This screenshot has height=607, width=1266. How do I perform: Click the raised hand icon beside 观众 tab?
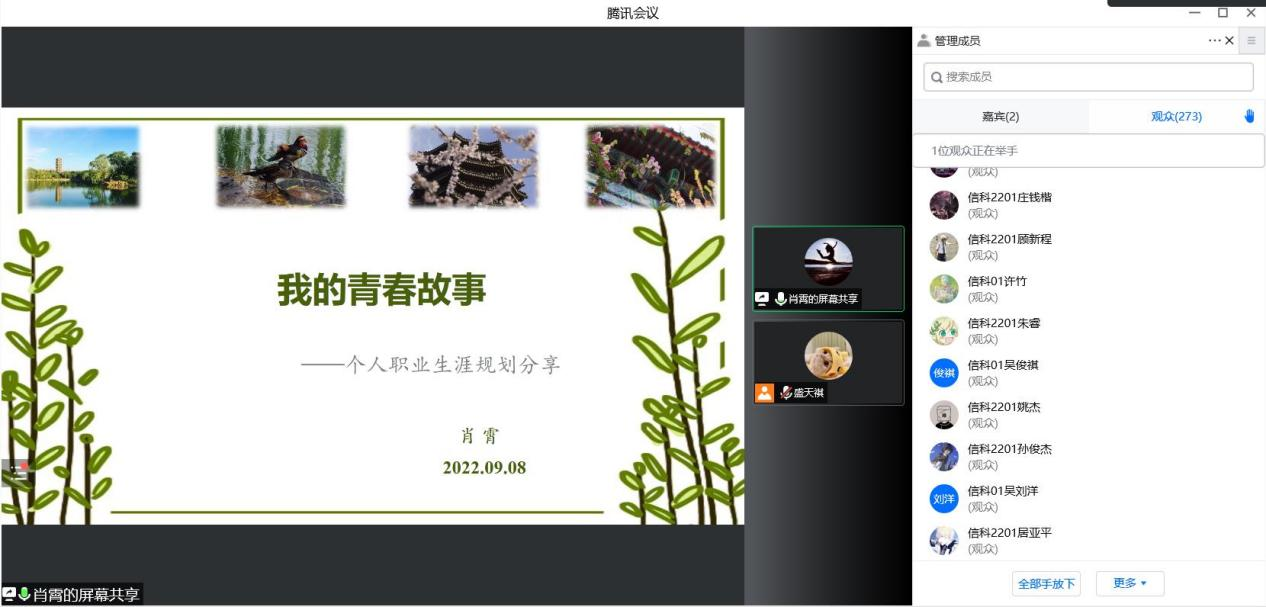click(x=1249, y=116)
